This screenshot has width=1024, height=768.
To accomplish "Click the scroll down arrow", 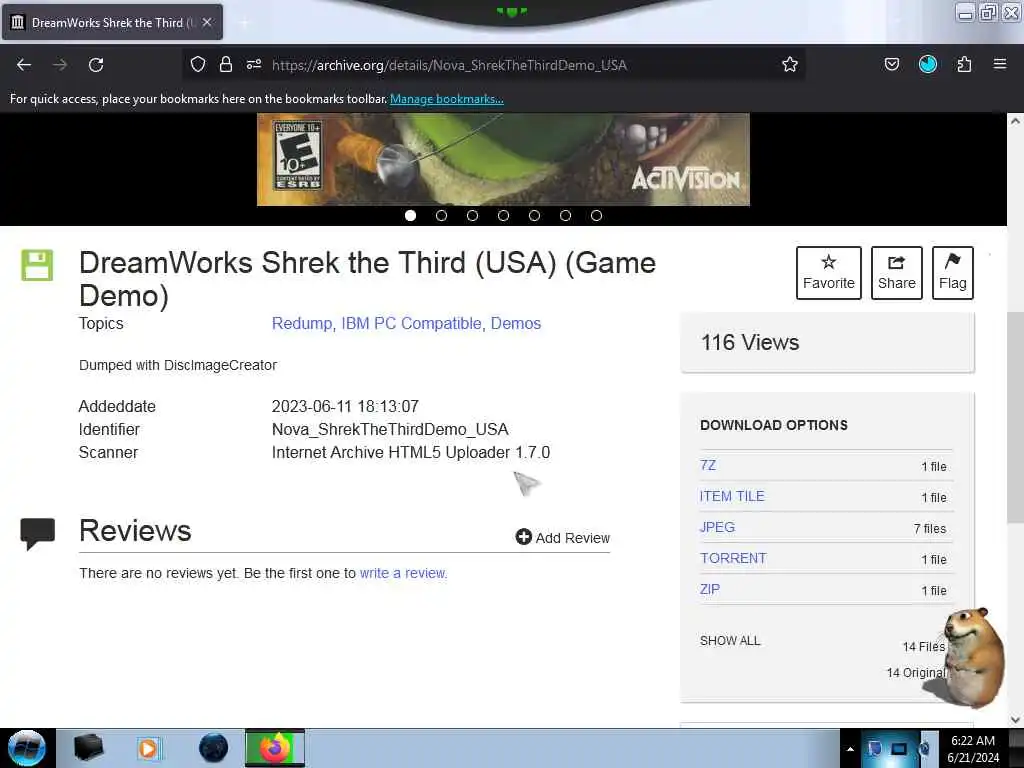I will [x=1015, y=720].
